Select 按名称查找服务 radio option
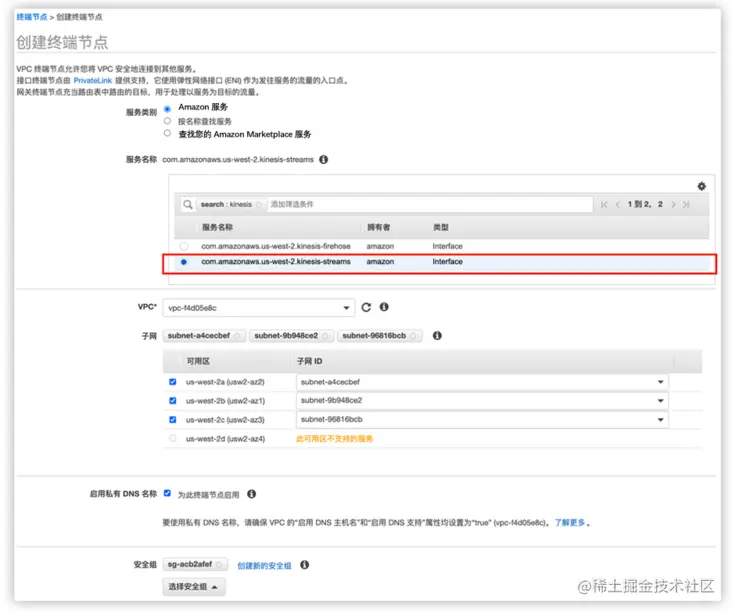732x612 pixels. coord(167,121)
